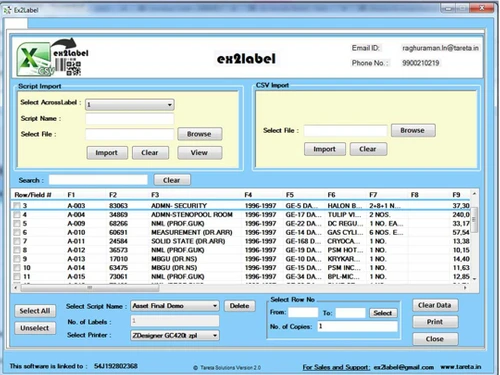Click cell SOLID STATE (DR.ARR)
The height and width of the screenshot is (375, 500).
tap(188, 241)
